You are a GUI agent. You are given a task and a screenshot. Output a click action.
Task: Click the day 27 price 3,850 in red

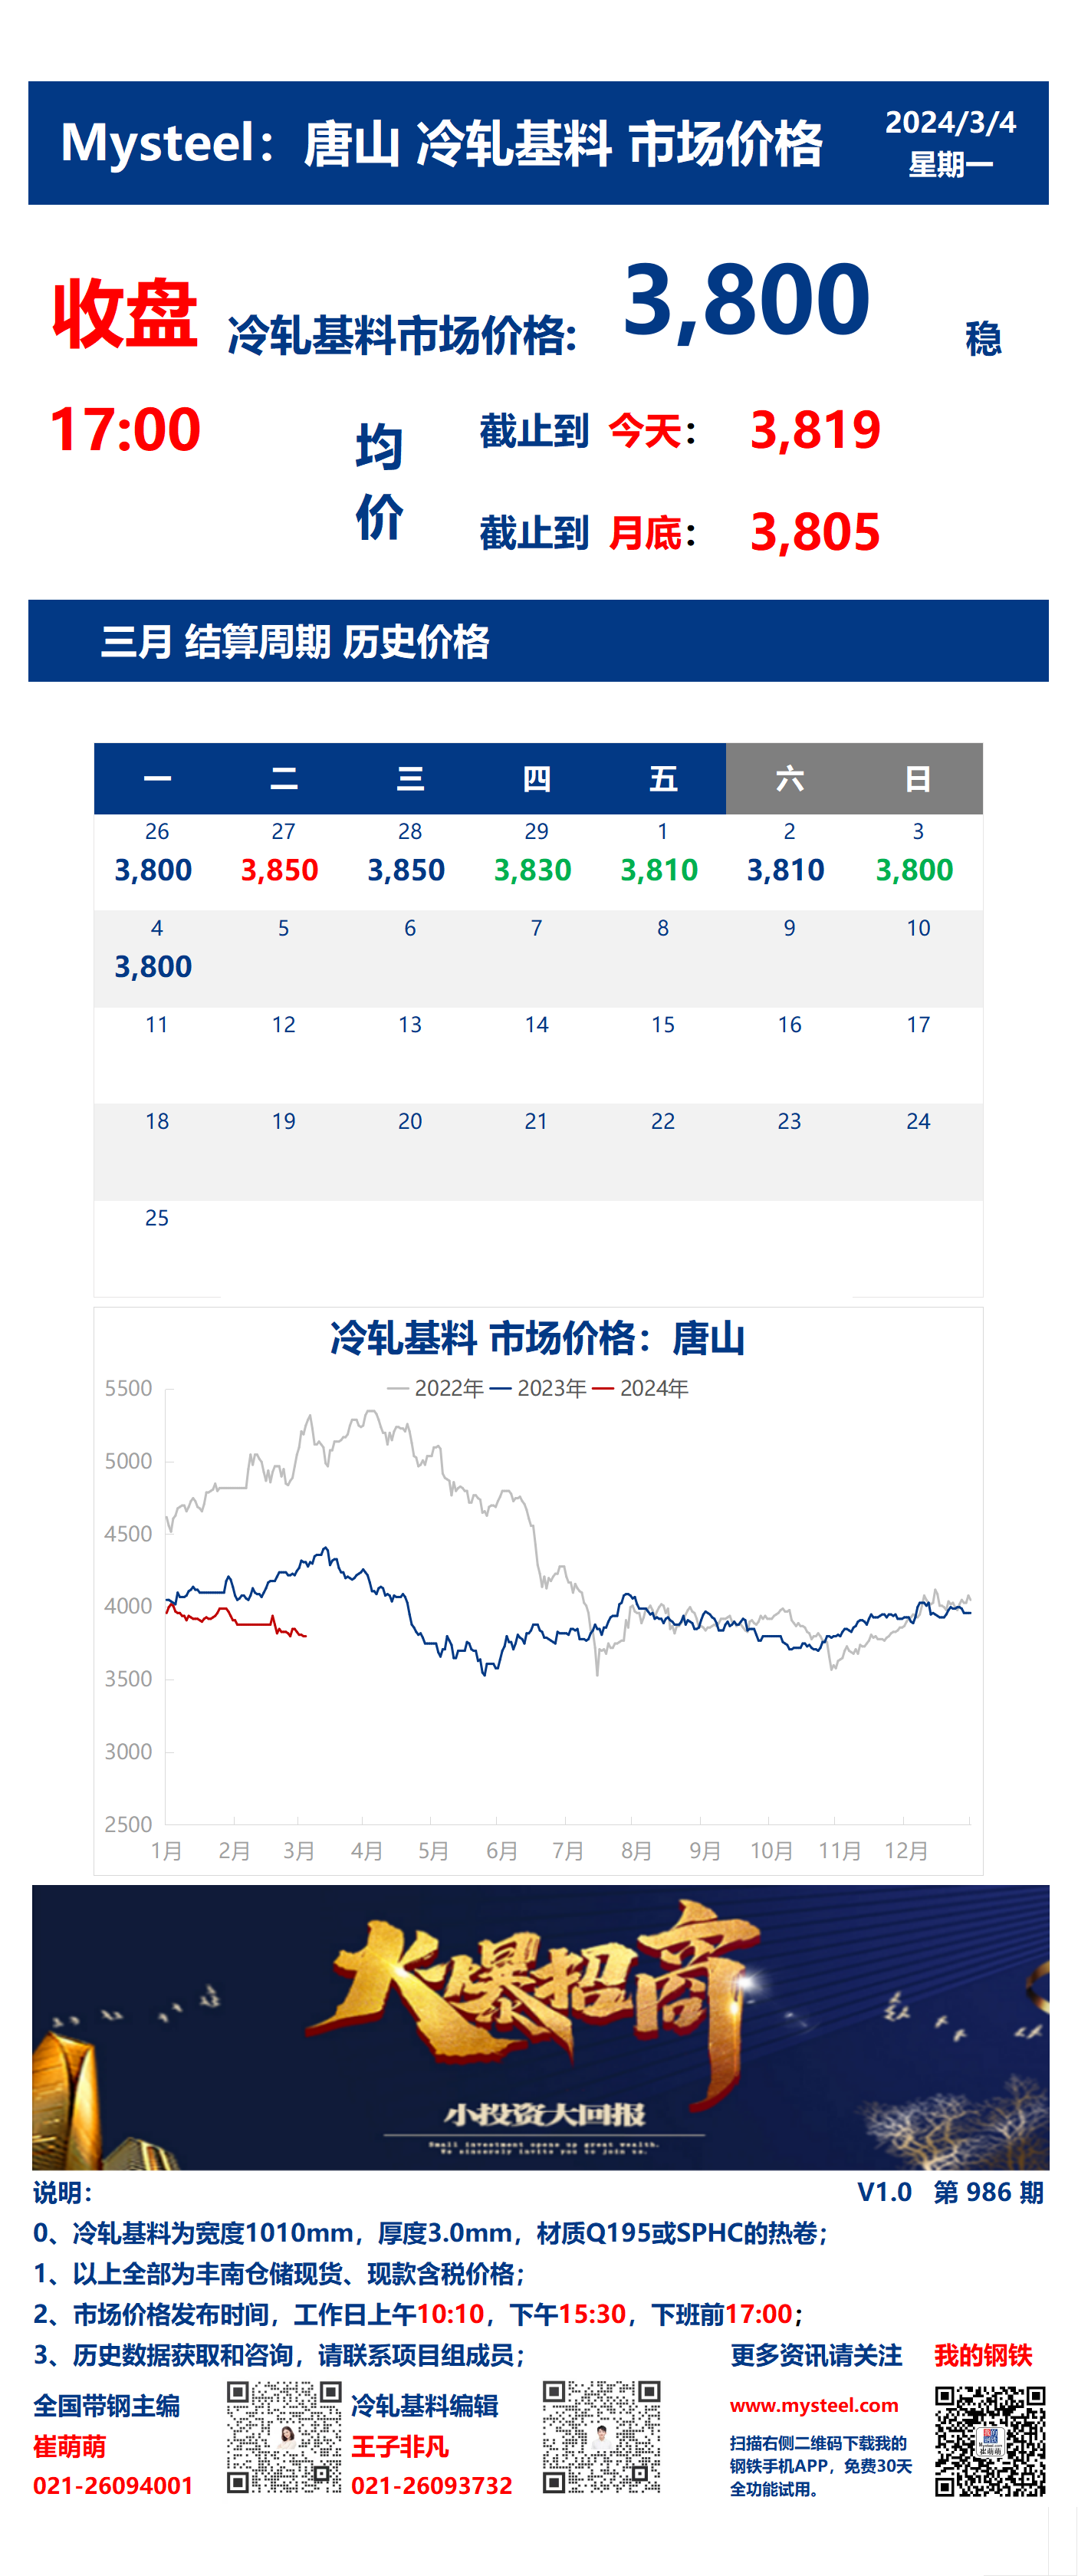[x=280, y=870]
